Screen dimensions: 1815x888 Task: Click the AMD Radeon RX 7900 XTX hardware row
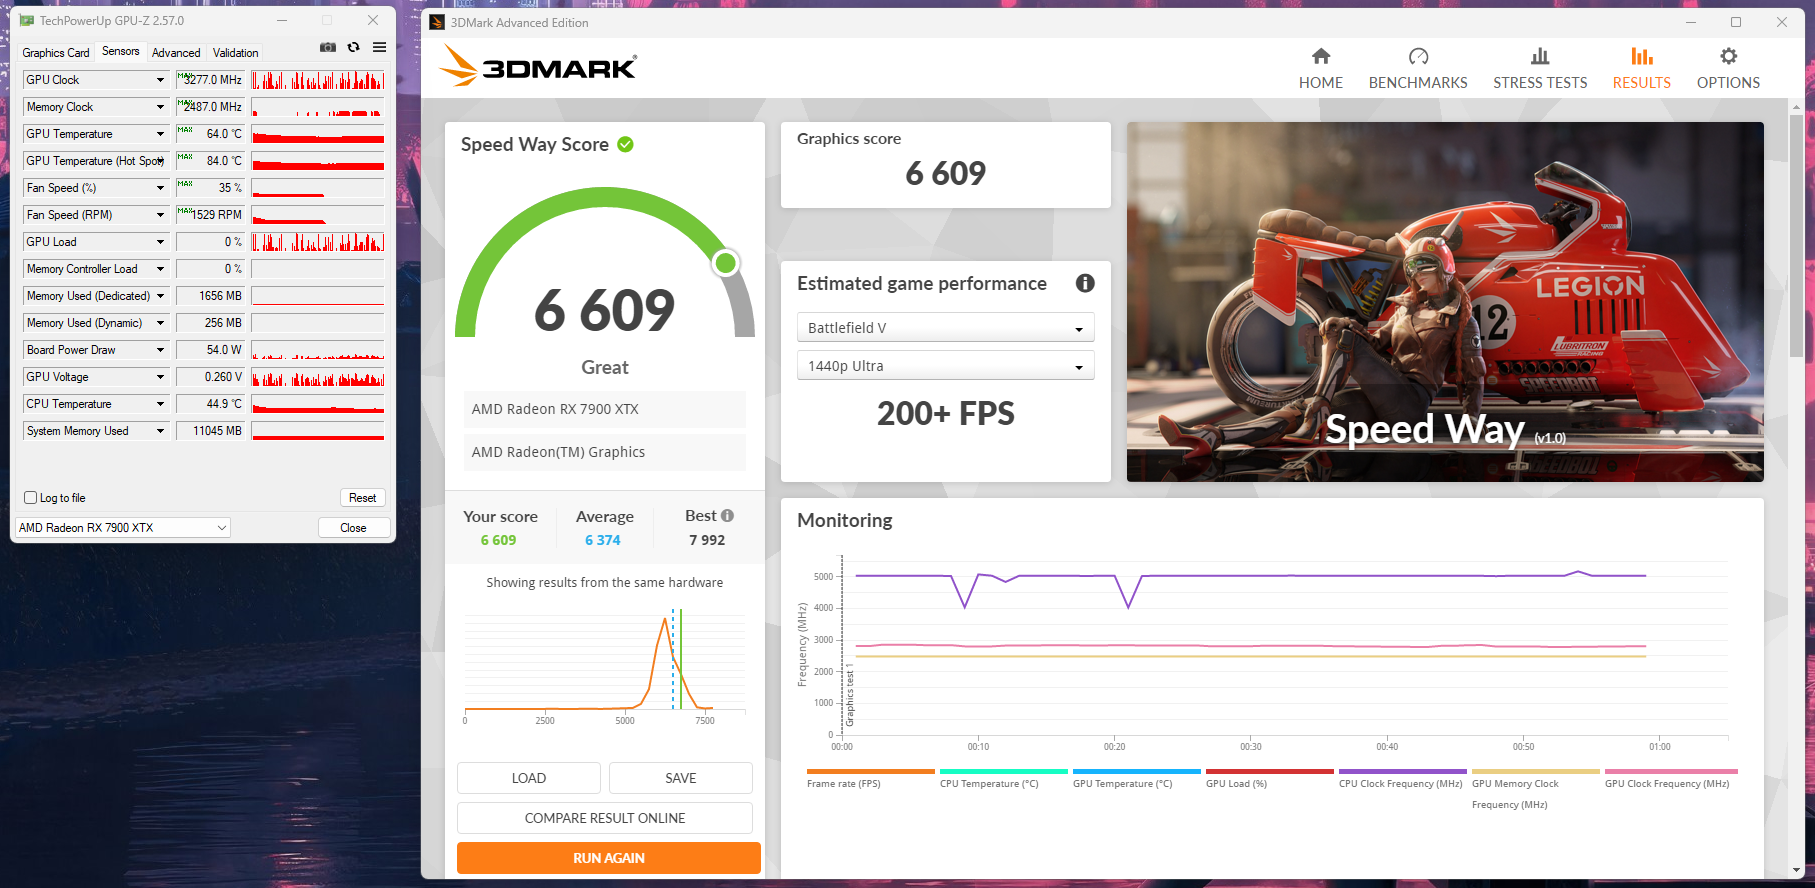(605, 409)
